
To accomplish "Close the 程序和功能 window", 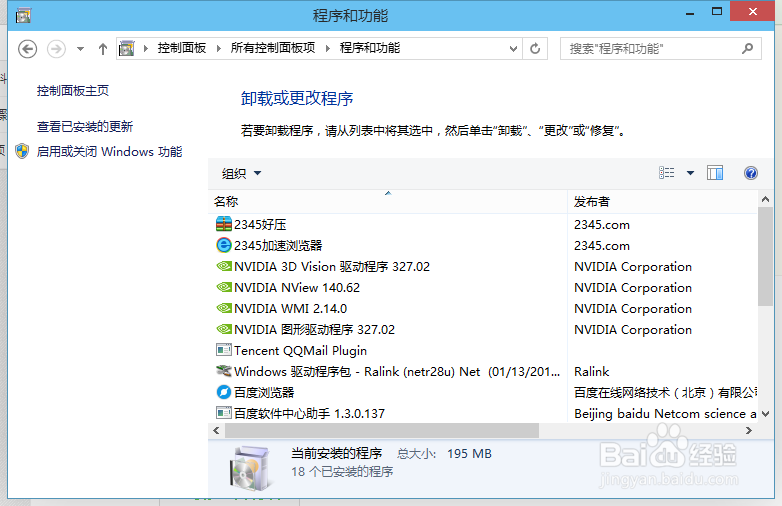I will point(753,11).
